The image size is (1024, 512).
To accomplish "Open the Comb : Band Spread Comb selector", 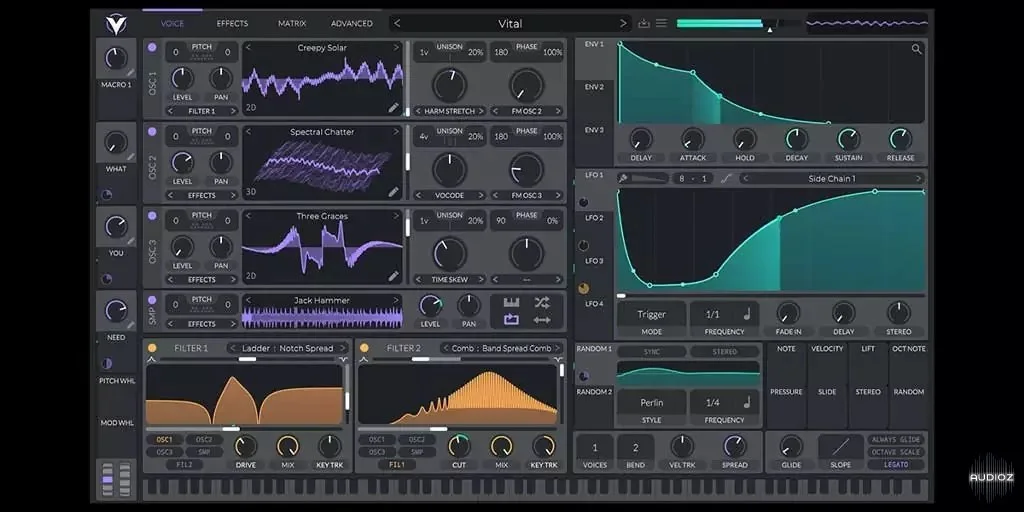I will pyautogui.click(x=501, y=348).
